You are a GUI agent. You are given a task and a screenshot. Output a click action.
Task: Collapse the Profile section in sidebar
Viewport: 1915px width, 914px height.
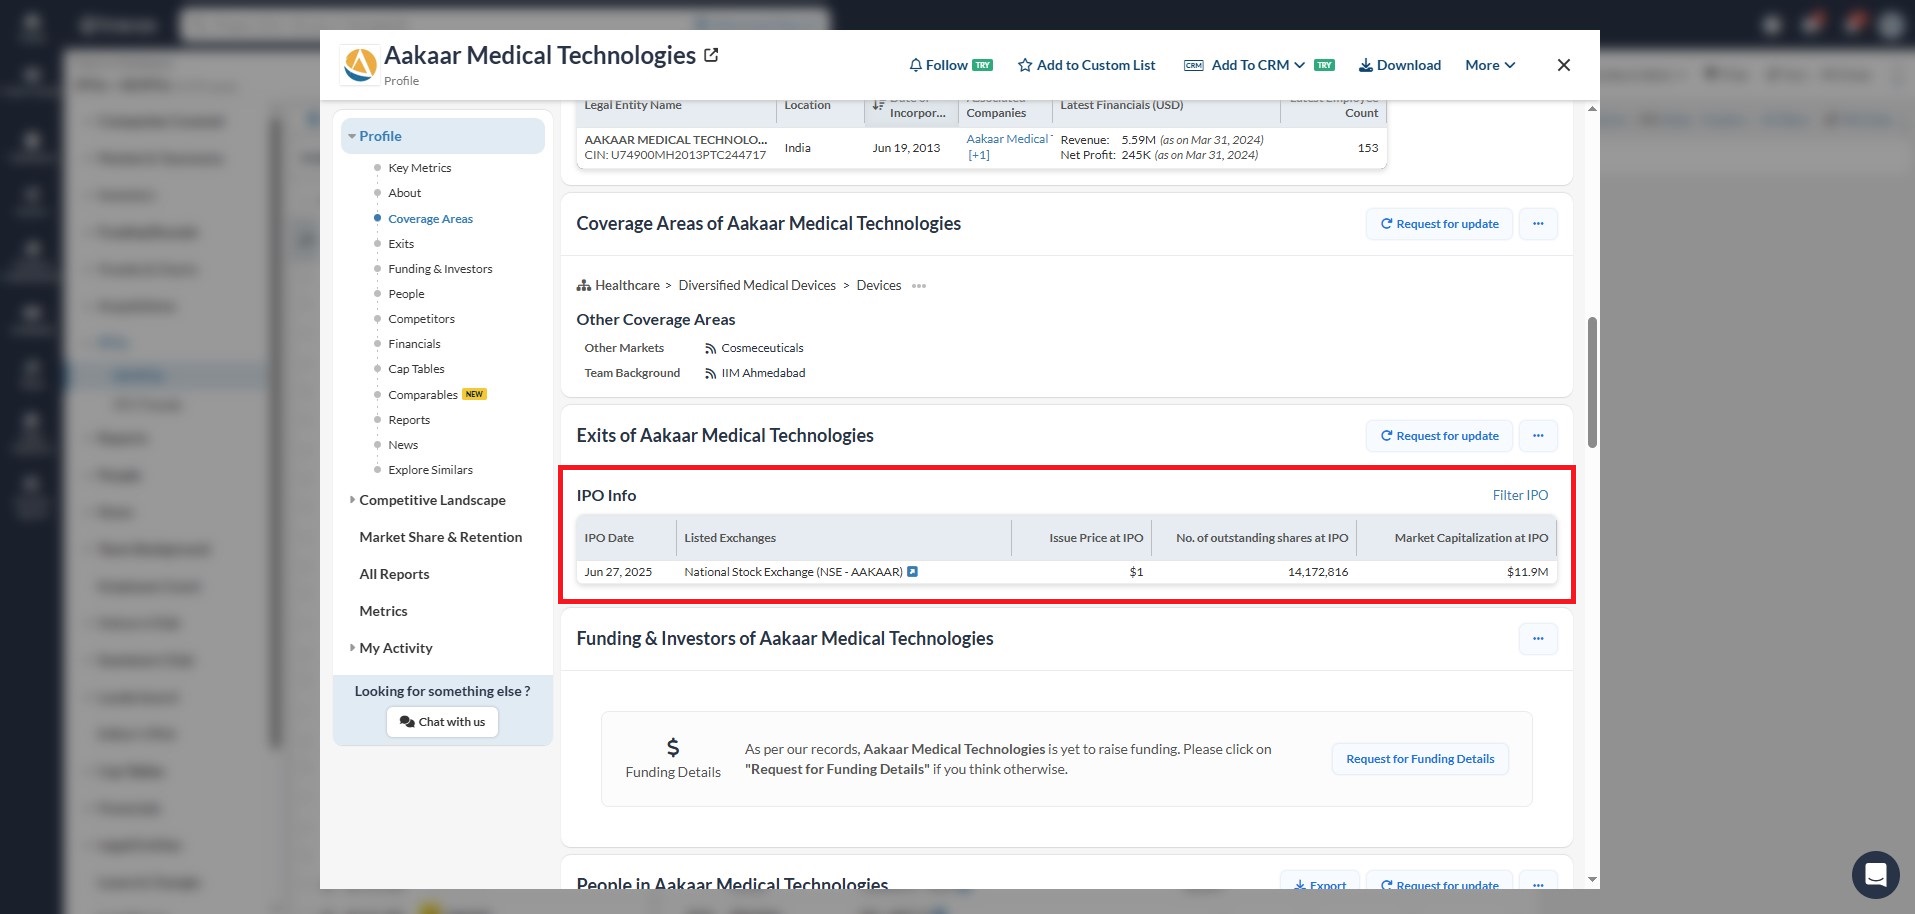[x=352, y=136]
